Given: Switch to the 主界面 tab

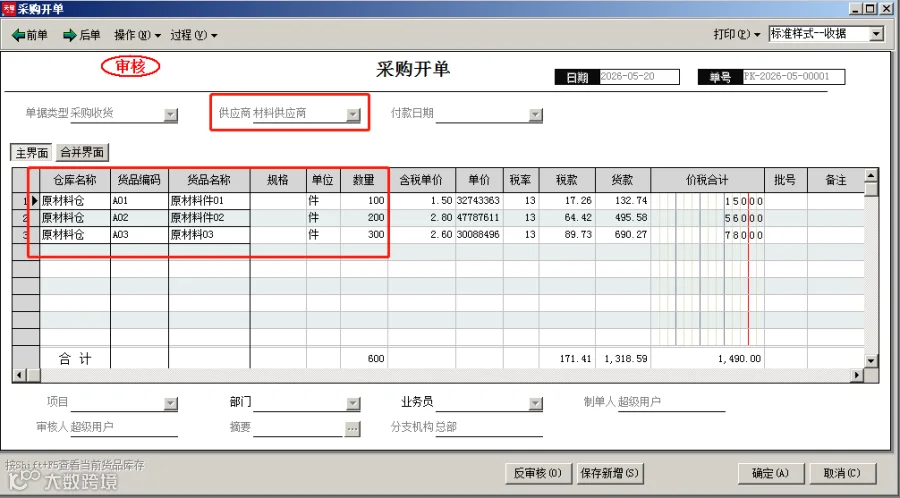Looking at the screenshot, I should click(32, 153).
